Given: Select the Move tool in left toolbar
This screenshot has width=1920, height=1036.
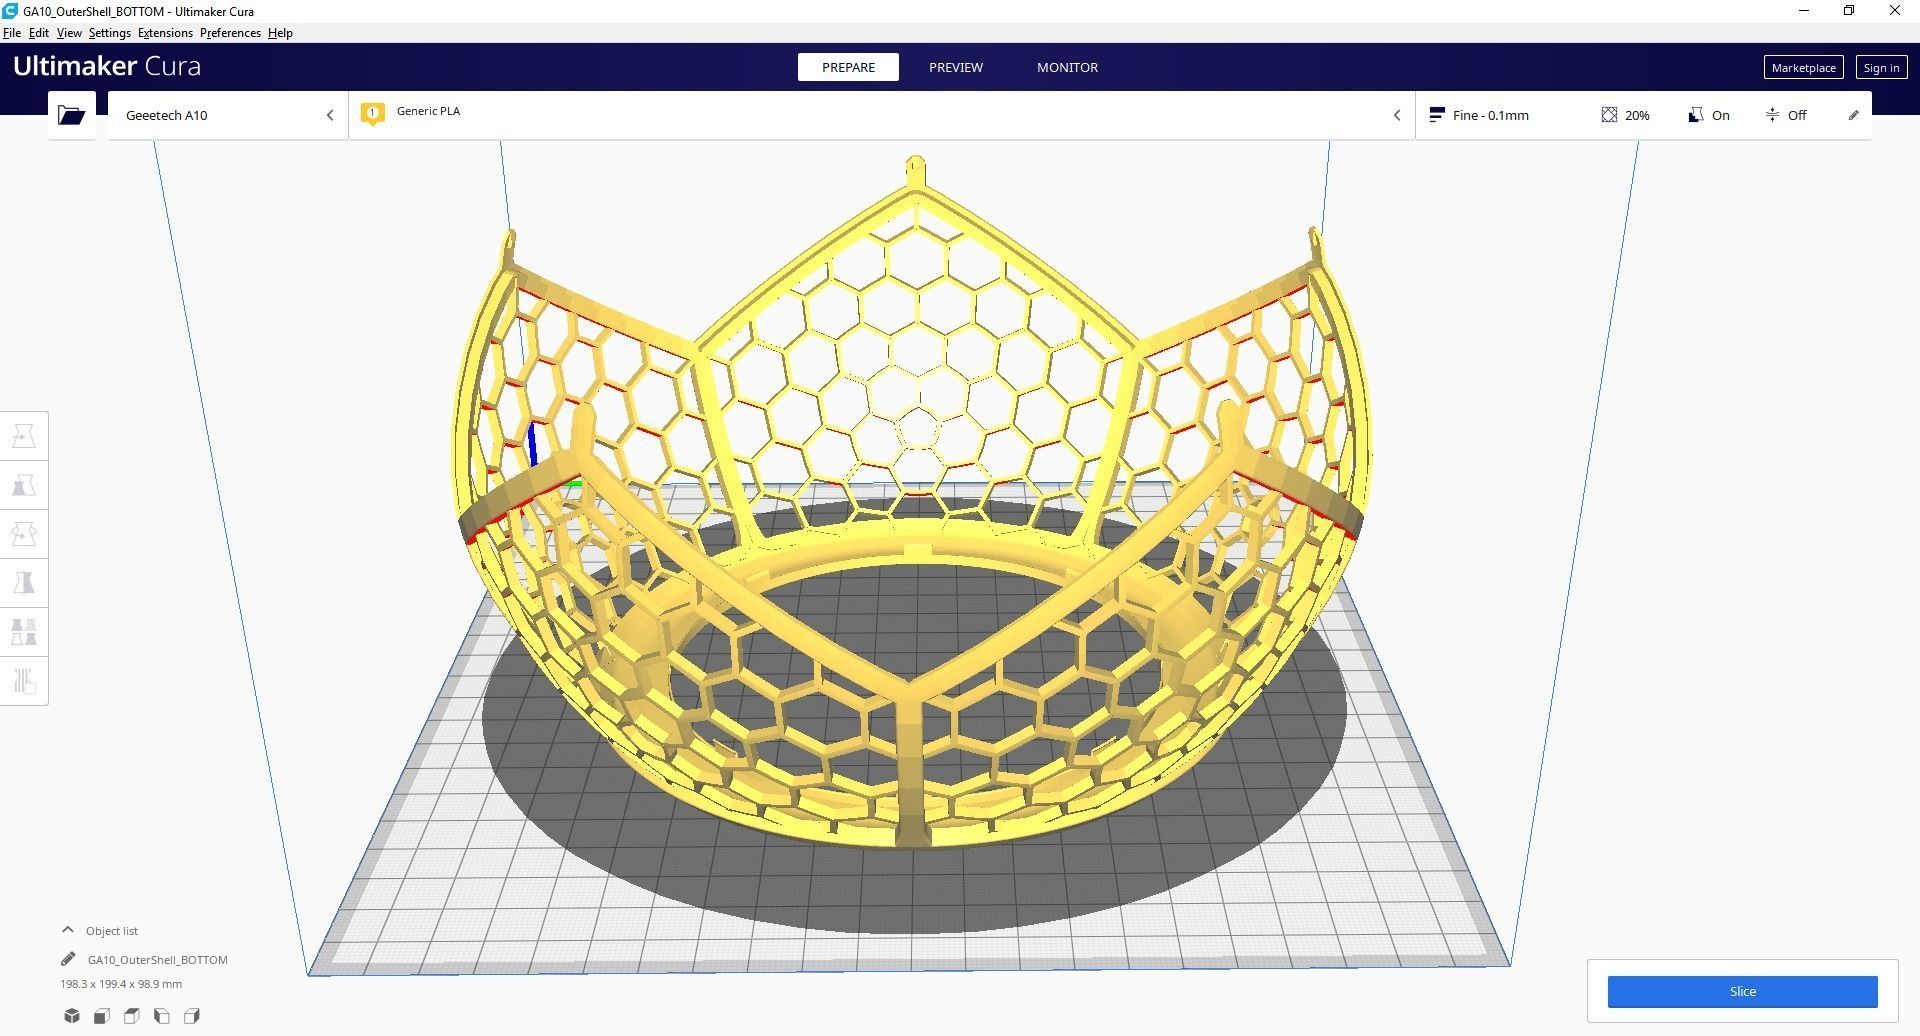Looking at the screenshot, I should pyautogui.click(x=24, y=436).
